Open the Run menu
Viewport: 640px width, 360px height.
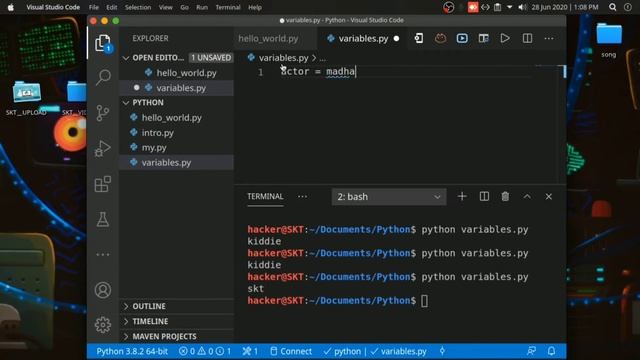(202, 7)
